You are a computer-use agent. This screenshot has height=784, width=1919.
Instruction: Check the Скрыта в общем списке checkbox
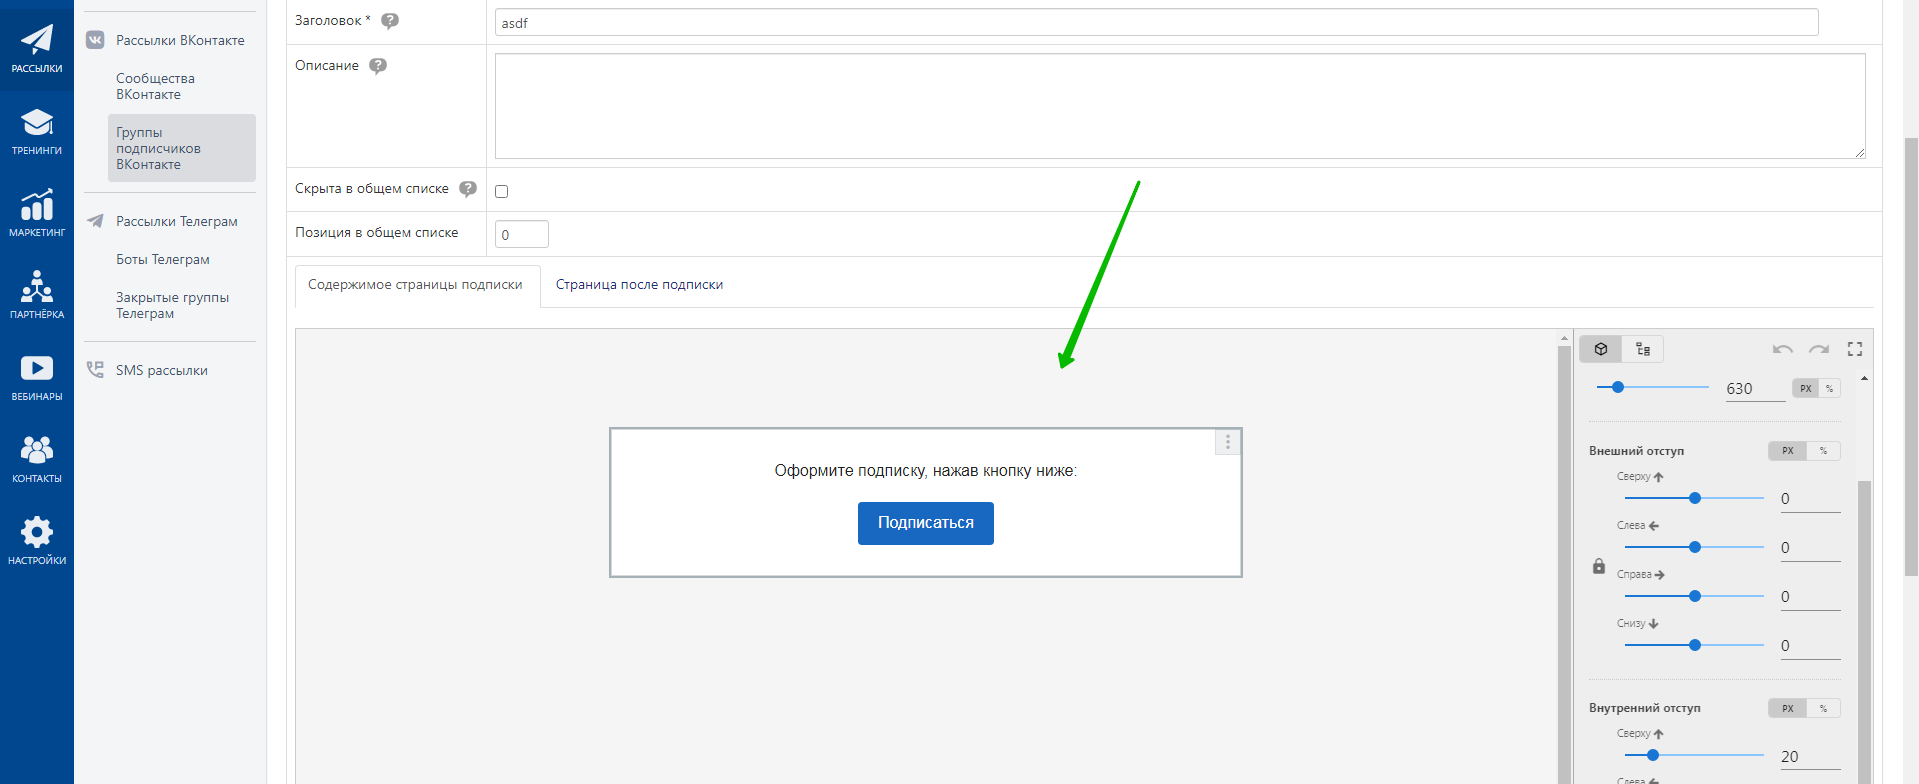(502, 191)
